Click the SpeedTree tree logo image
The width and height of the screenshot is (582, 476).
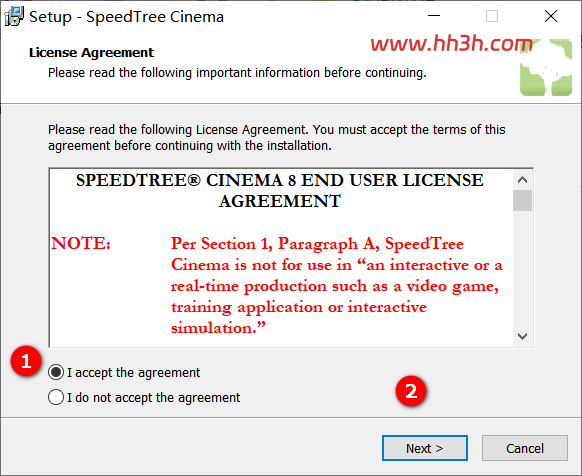tap(546, 67)
